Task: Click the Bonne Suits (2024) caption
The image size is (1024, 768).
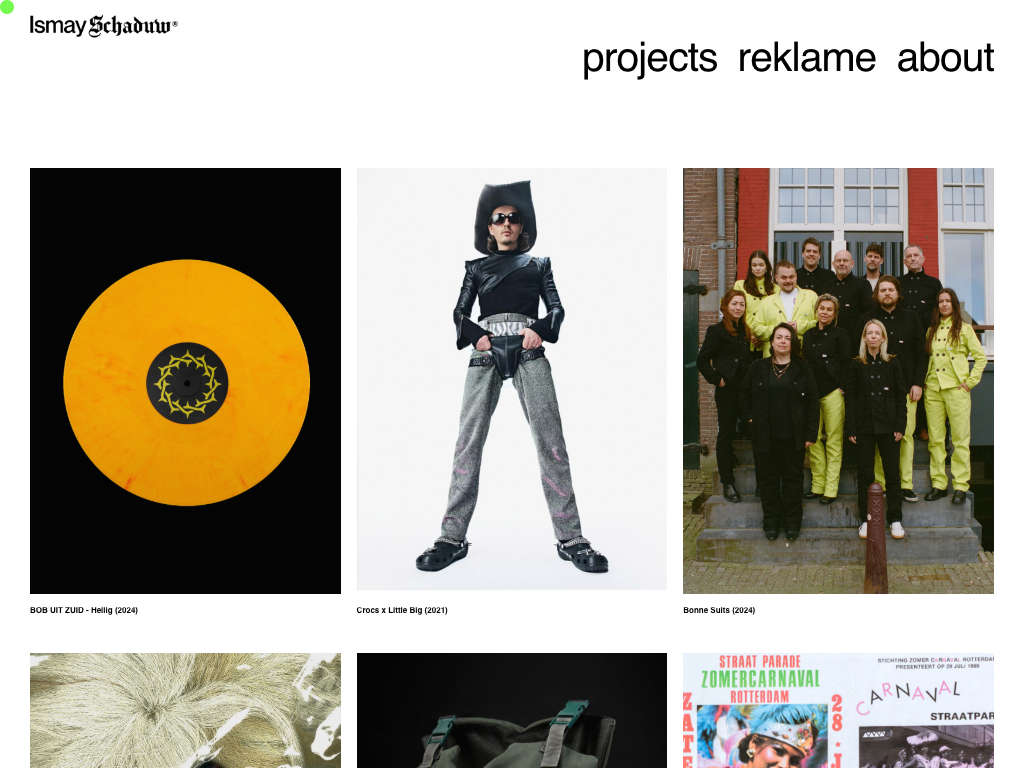Action: pyautogui.click(x=719, y=610)
